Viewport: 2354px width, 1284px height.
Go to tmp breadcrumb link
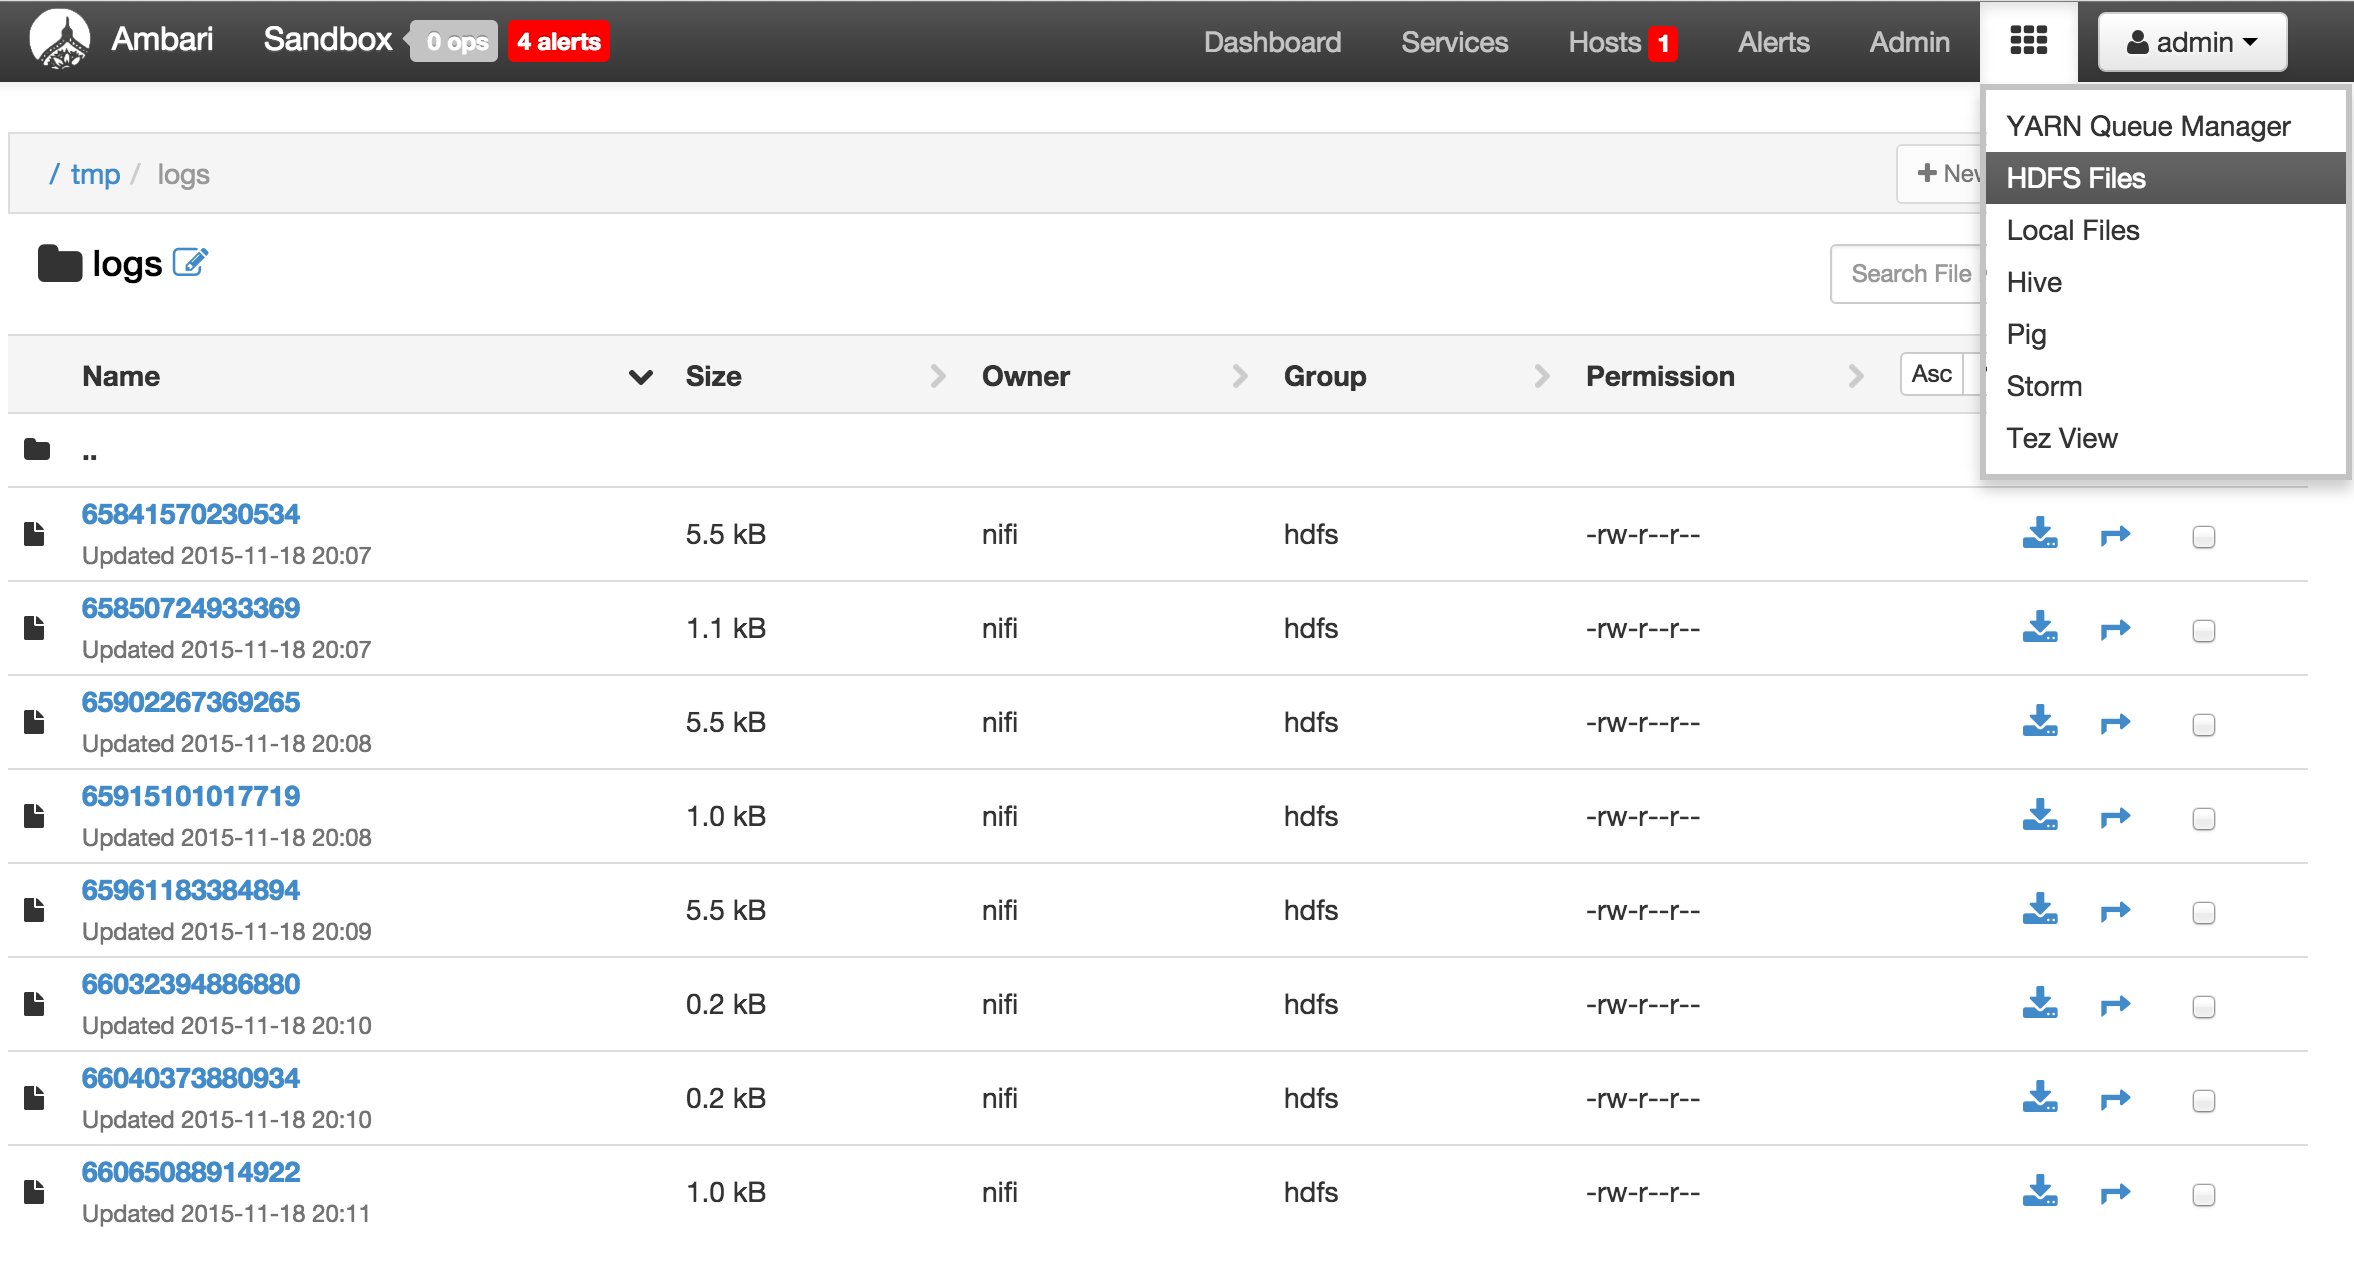coord(95,175)
